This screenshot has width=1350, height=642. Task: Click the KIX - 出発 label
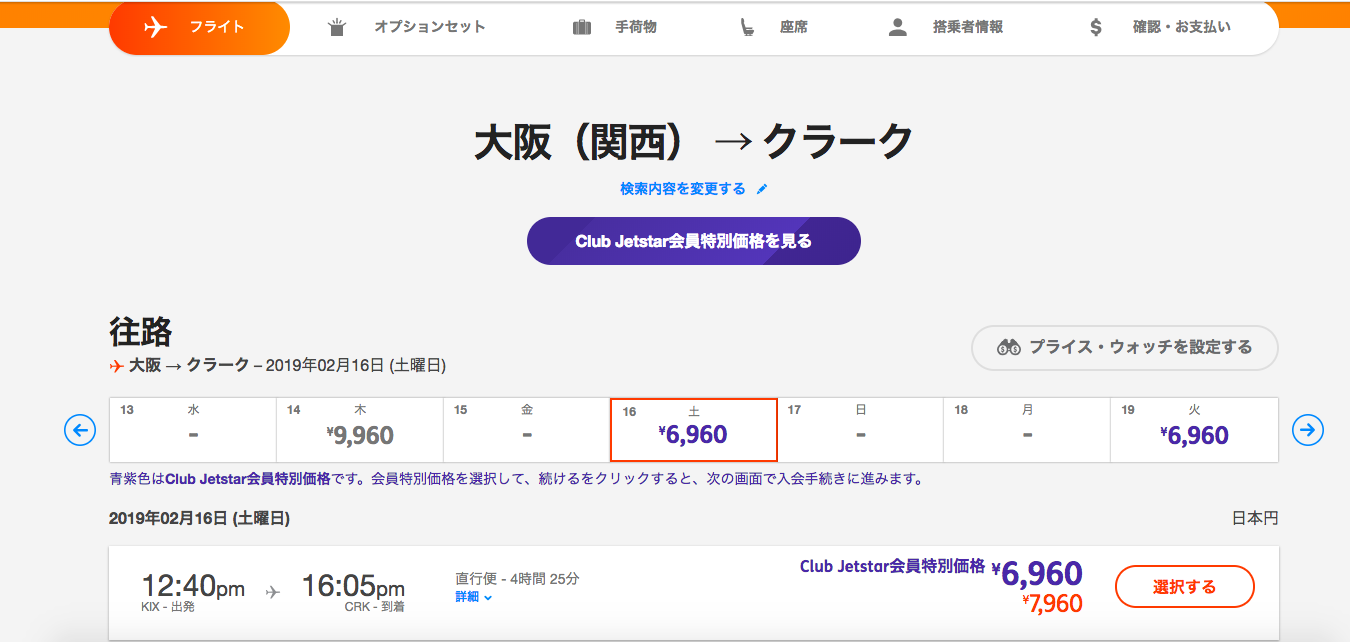[168, 607]
